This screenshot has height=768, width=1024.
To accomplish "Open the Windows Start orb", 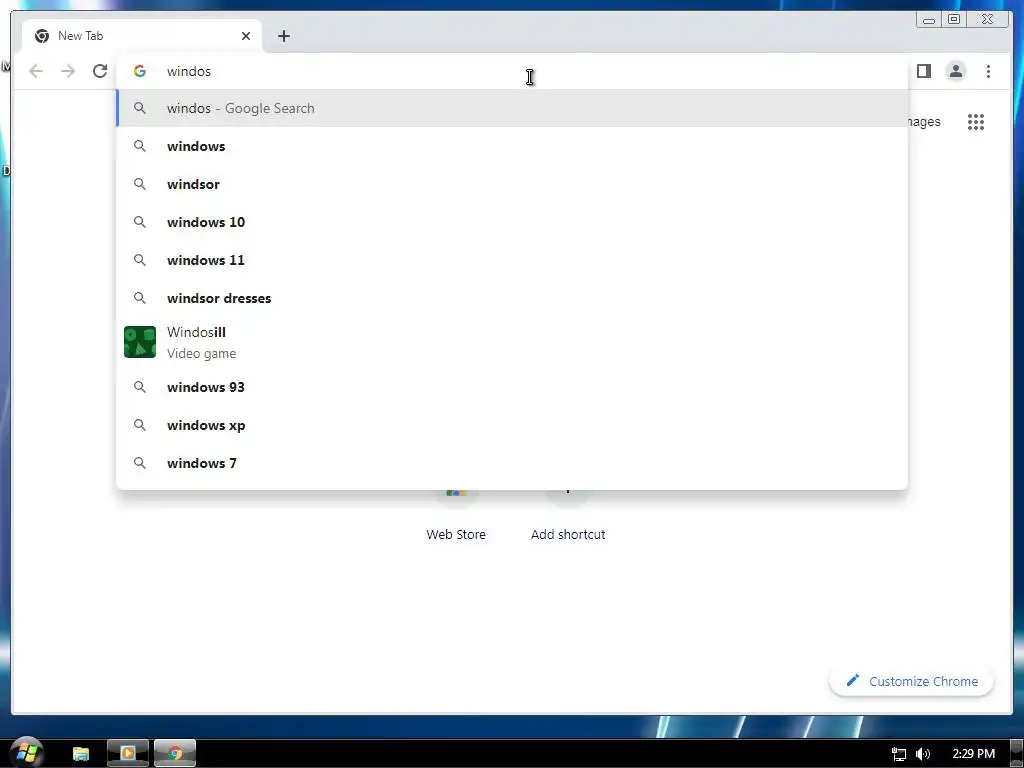I will [x=26, y=752].
